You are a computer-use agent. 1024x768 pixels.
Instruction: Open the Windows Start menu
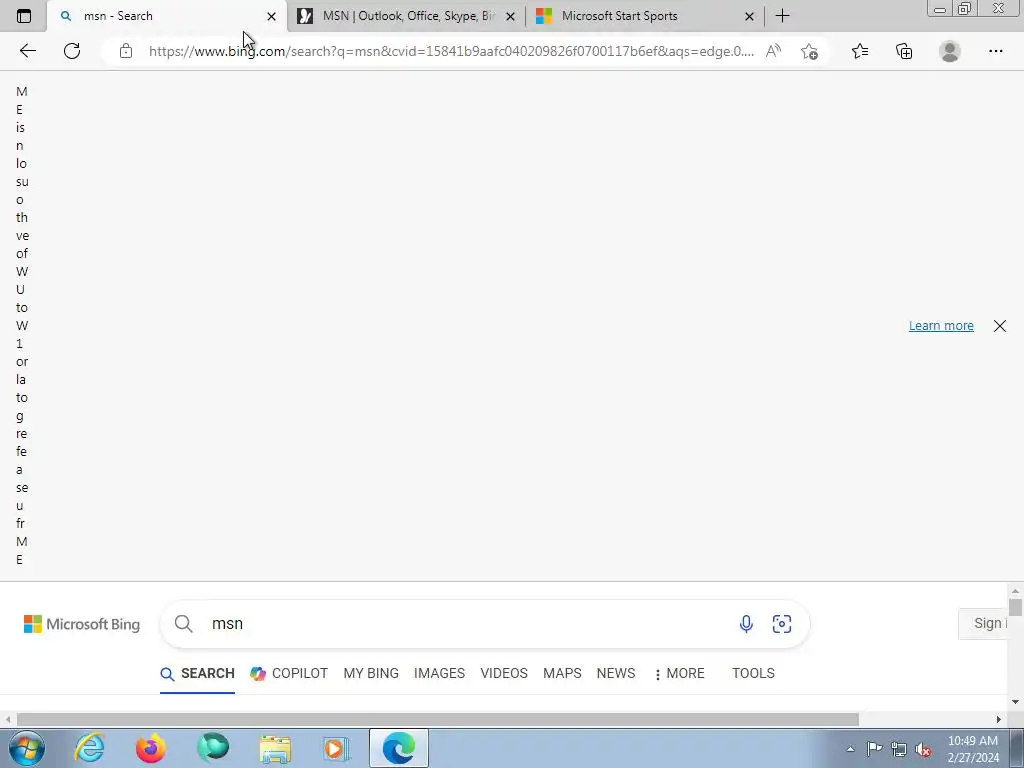click(27, 748)
